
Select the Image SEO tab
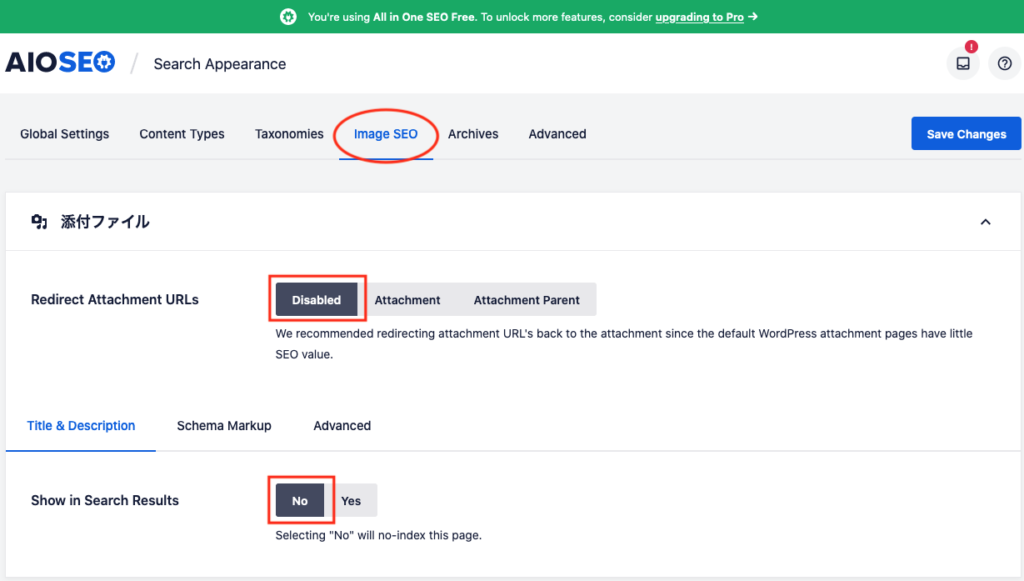(386, 134)
